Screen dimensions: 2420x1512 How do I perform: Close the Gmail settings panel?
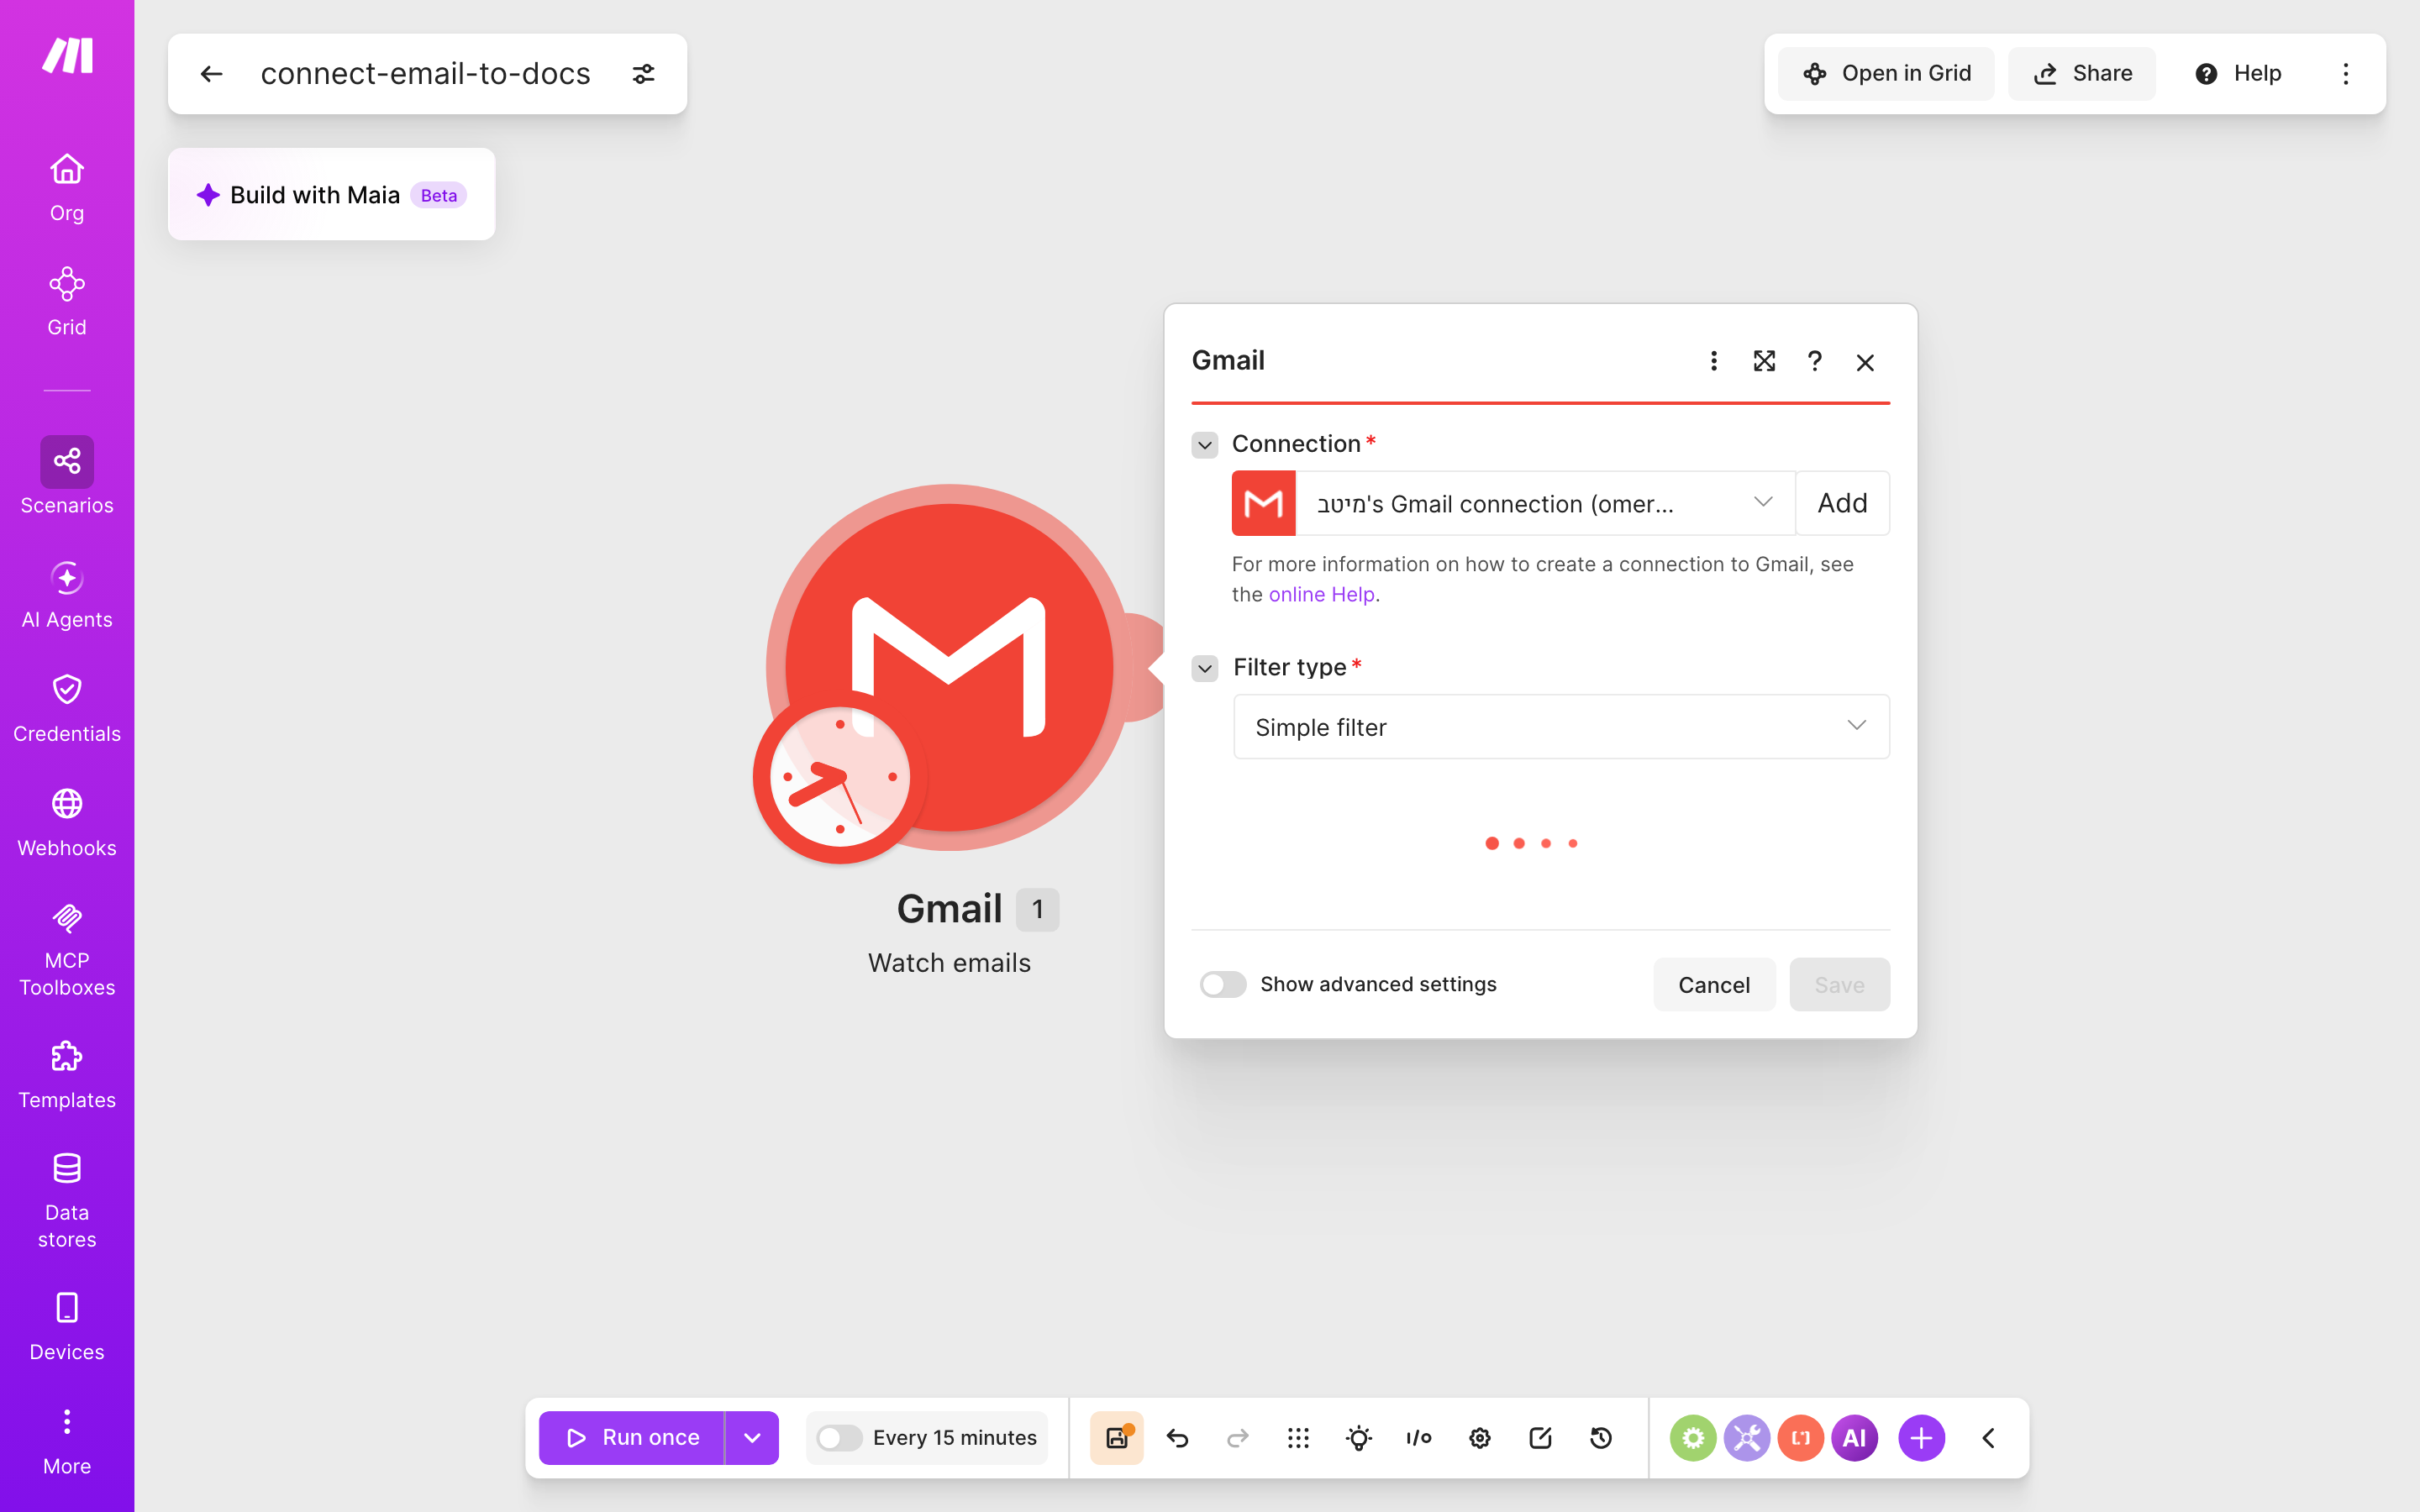point(1865,362)
